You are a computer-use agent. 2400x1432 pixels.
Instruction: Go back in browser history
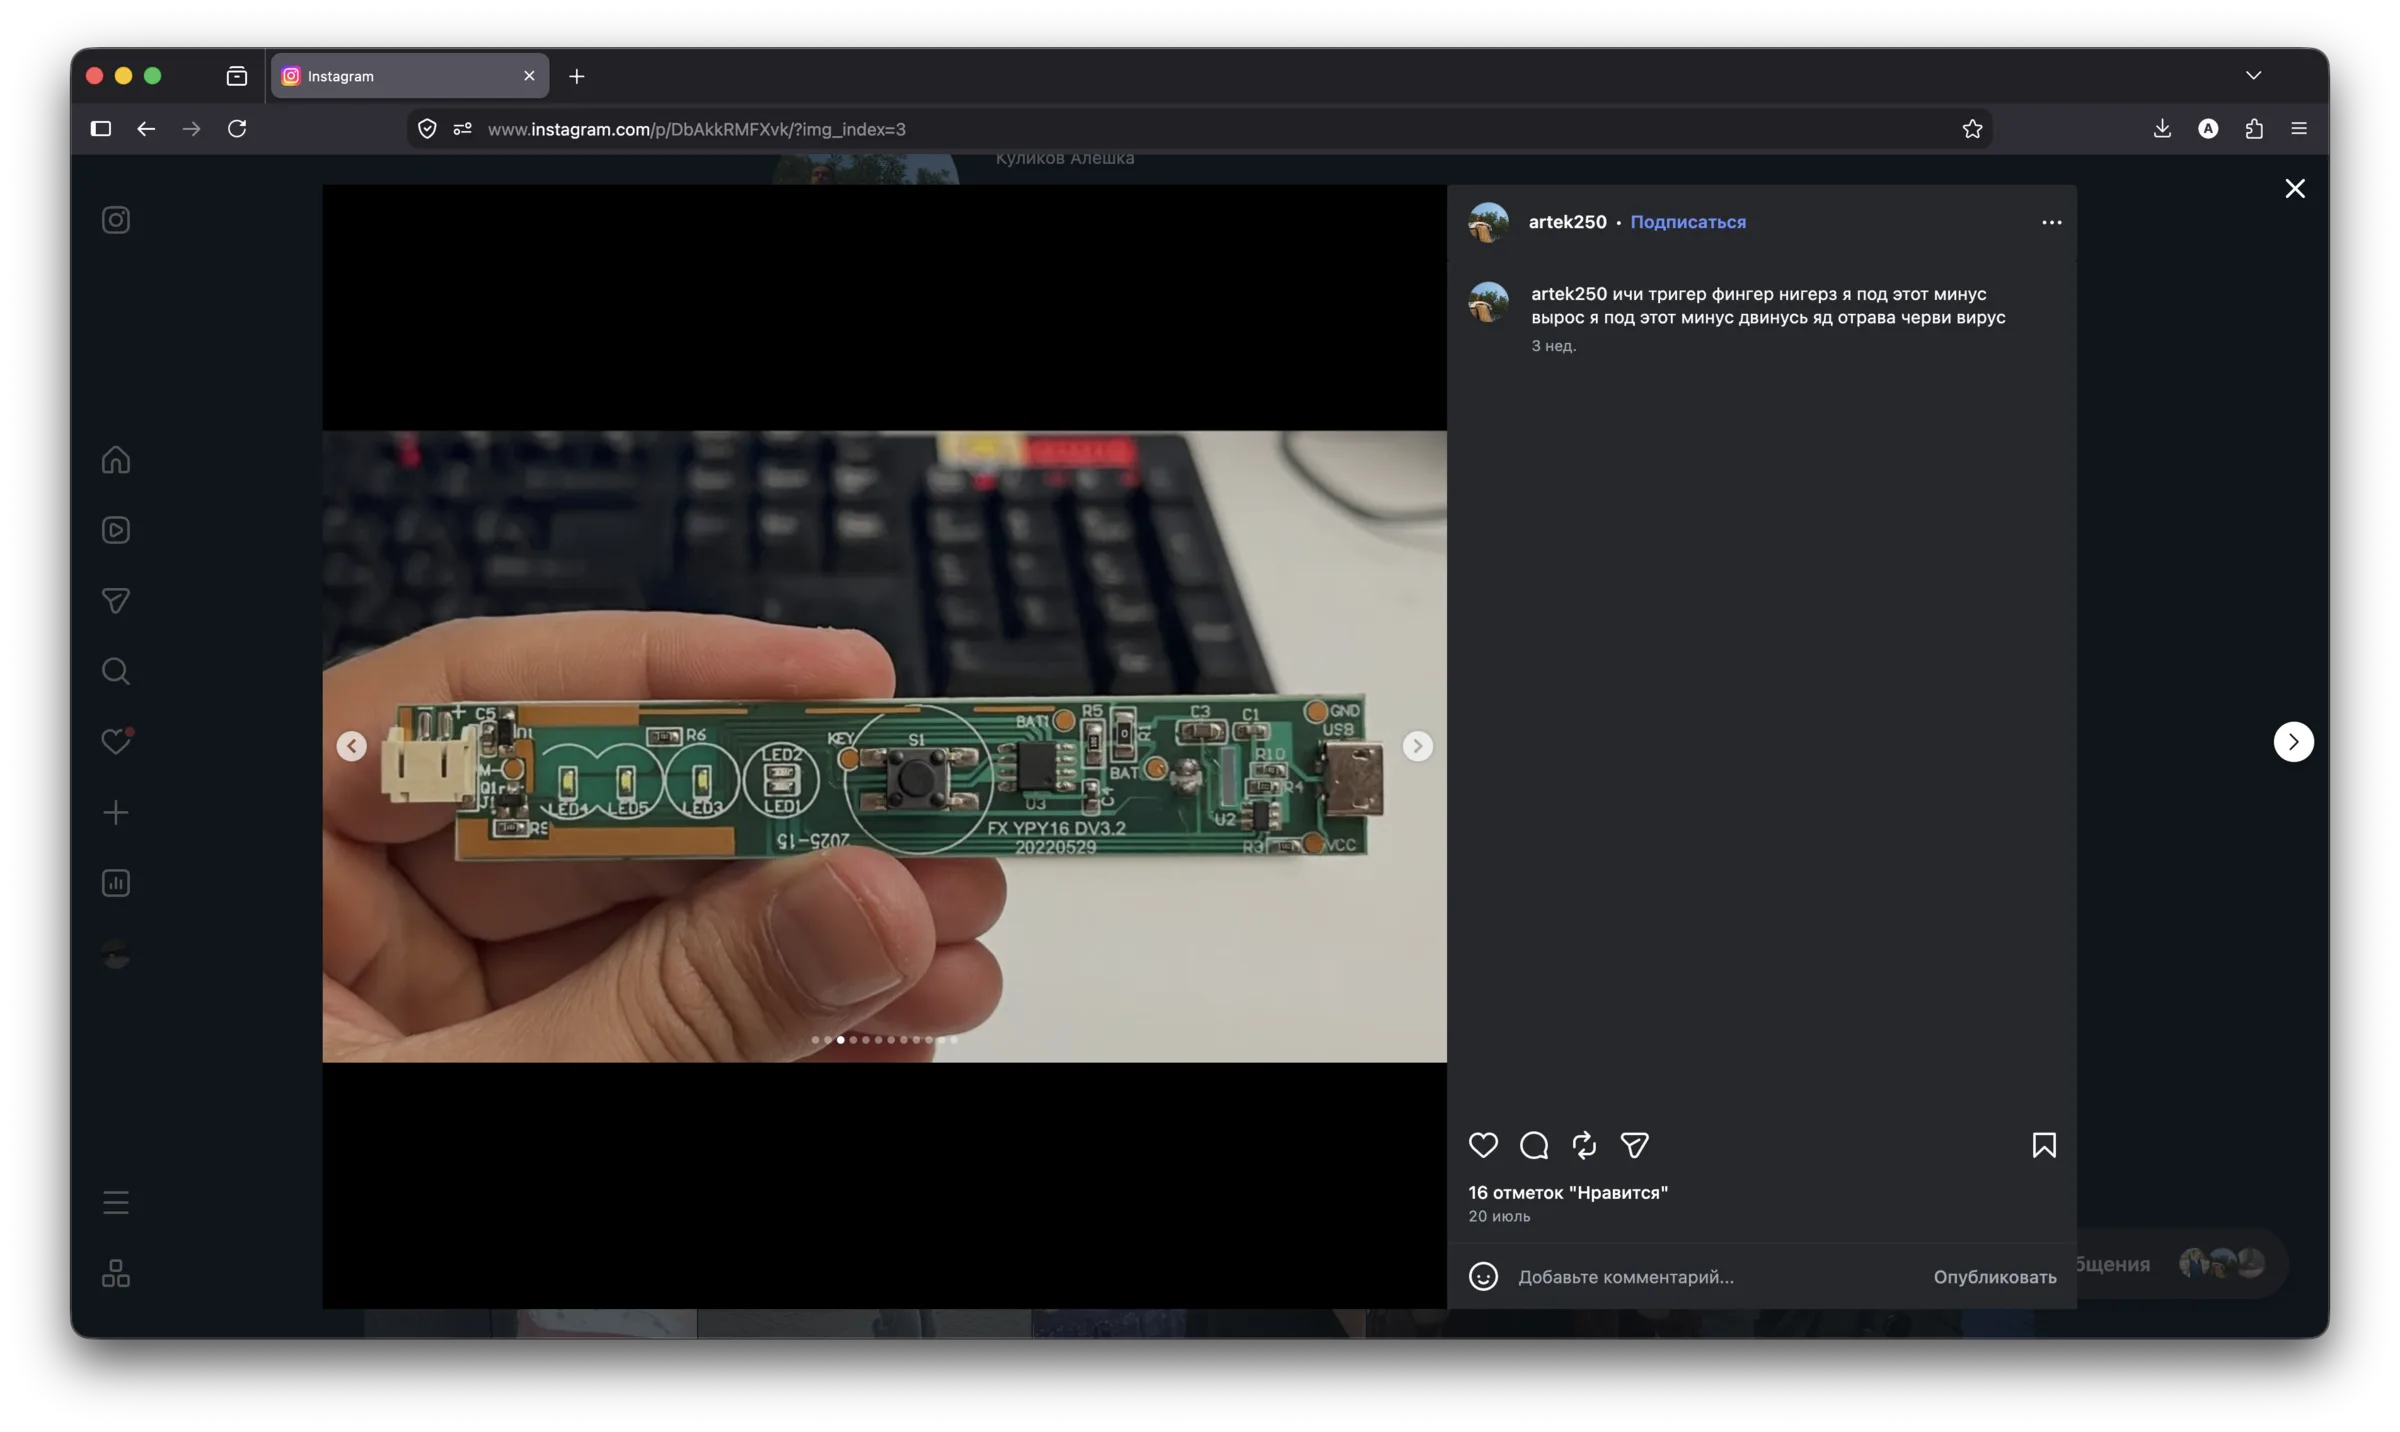coord(146,129)
